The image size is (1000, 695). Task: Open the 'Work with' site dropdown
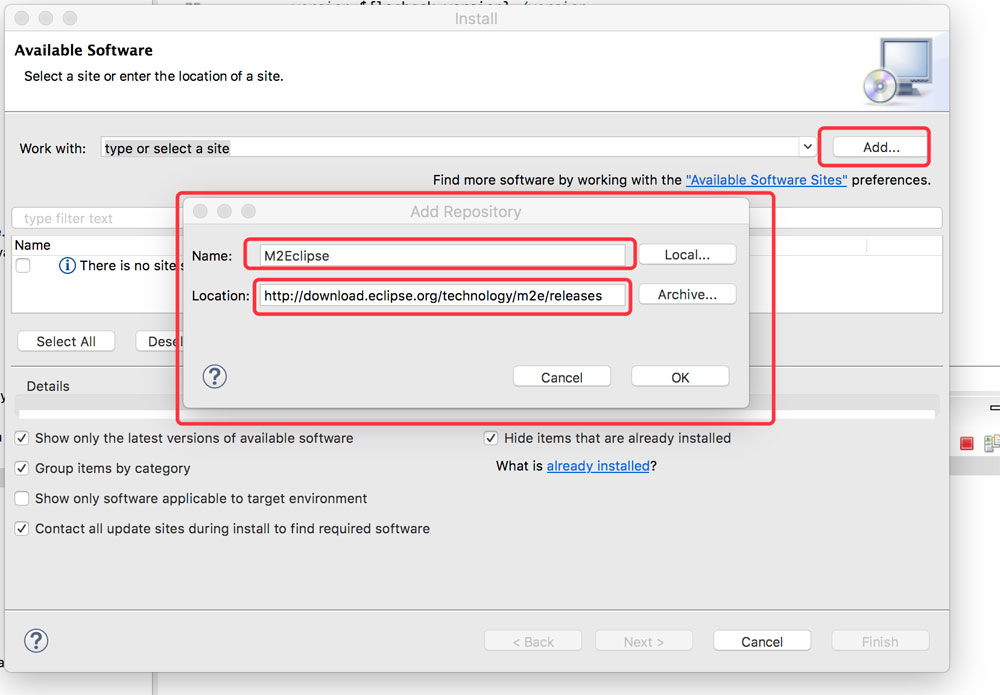point(807,146)
